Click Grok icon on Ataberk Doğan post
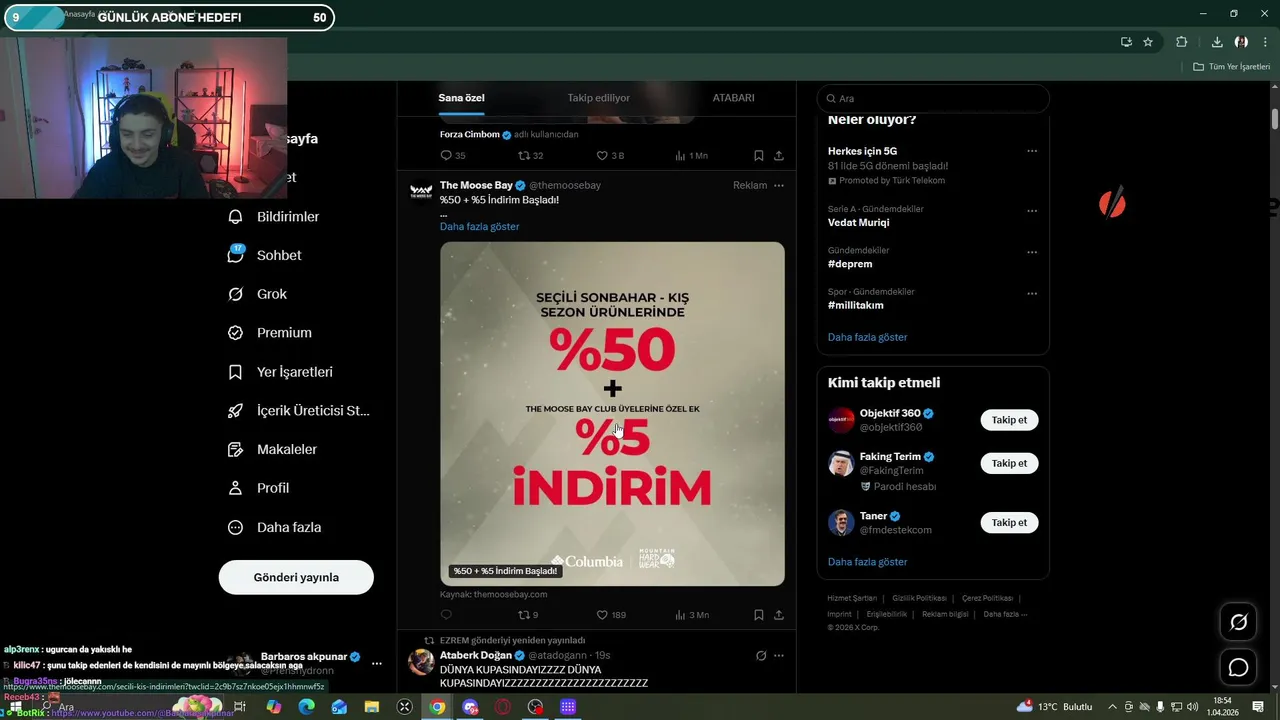Screen dimensions: 1280x720 coord(761,656)
